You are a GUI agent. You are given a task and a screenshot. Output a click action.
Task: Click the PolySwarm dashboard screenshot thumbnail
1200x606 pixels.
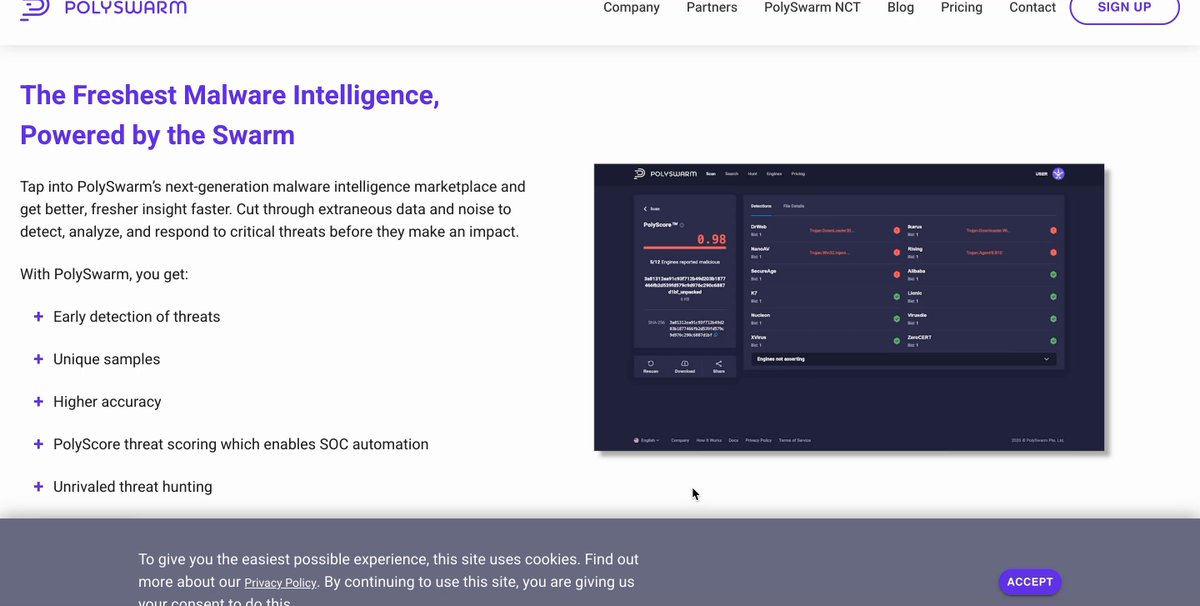pos(849,307)
